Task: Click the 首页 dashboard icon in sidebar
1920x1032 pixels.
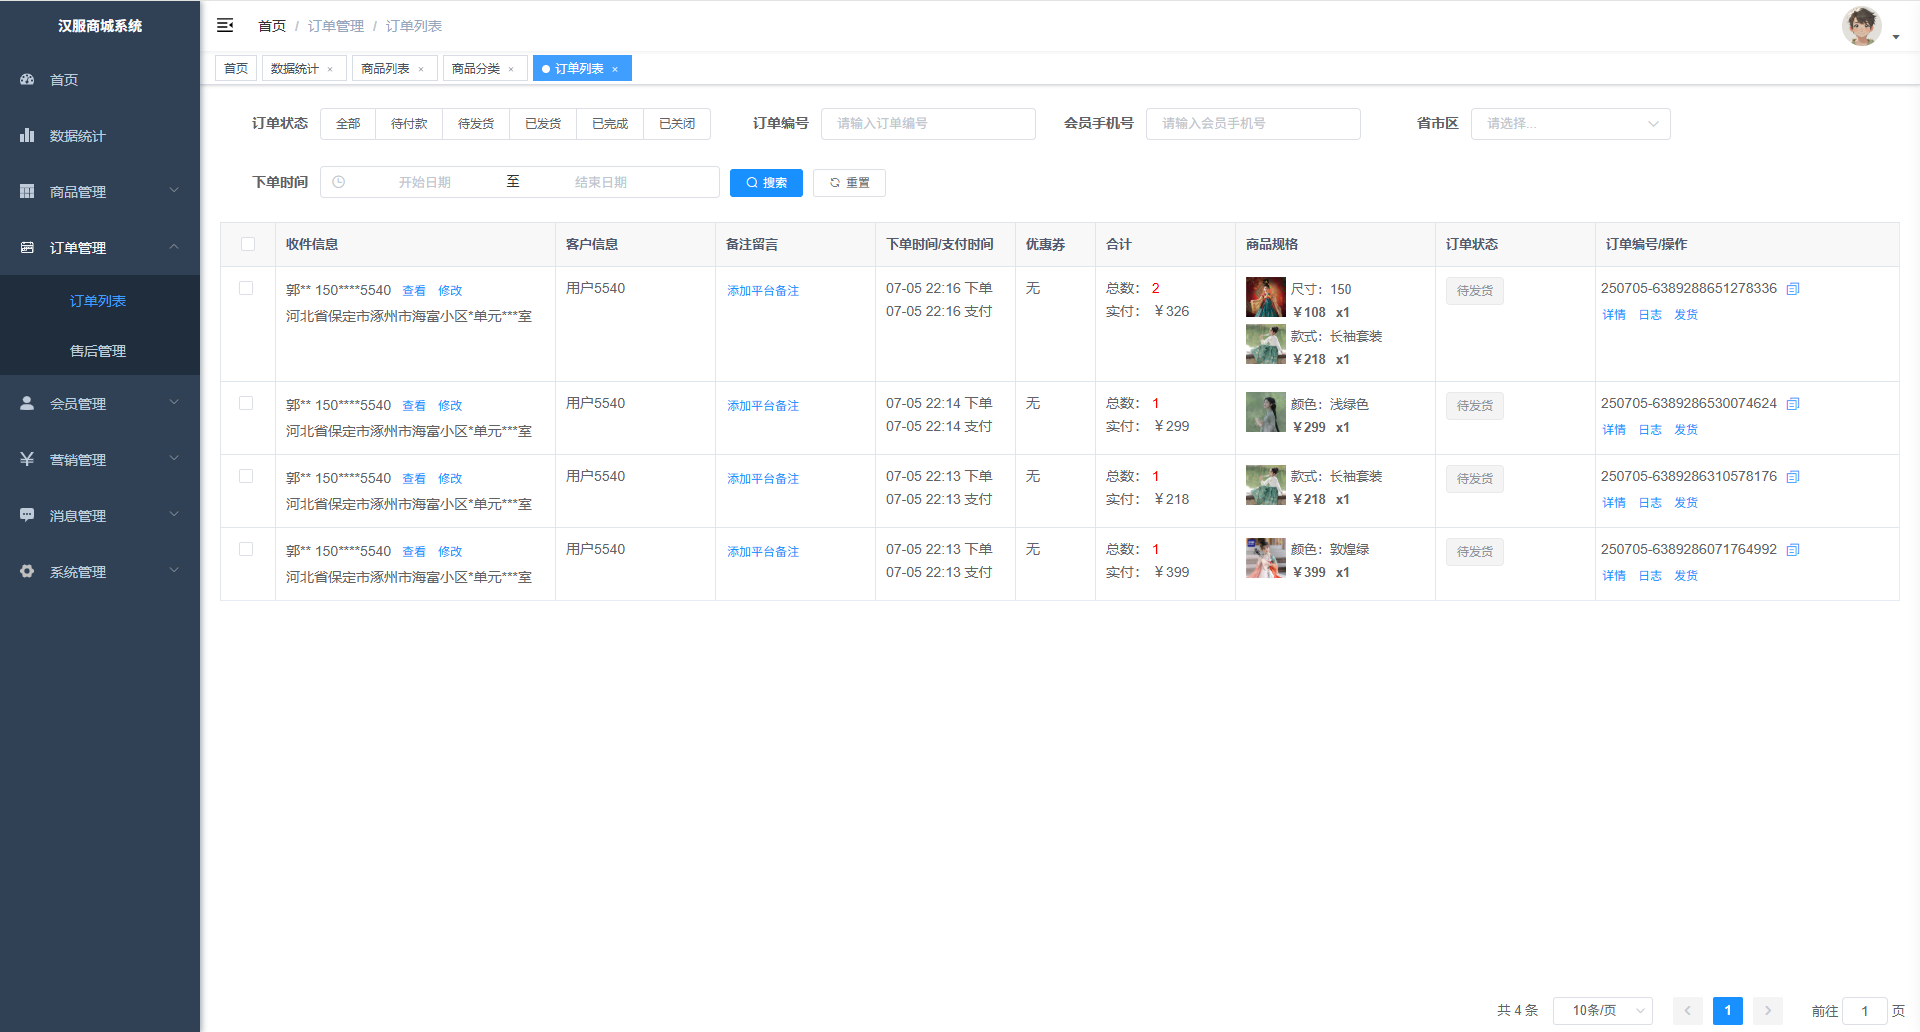Action: [27, 79]
